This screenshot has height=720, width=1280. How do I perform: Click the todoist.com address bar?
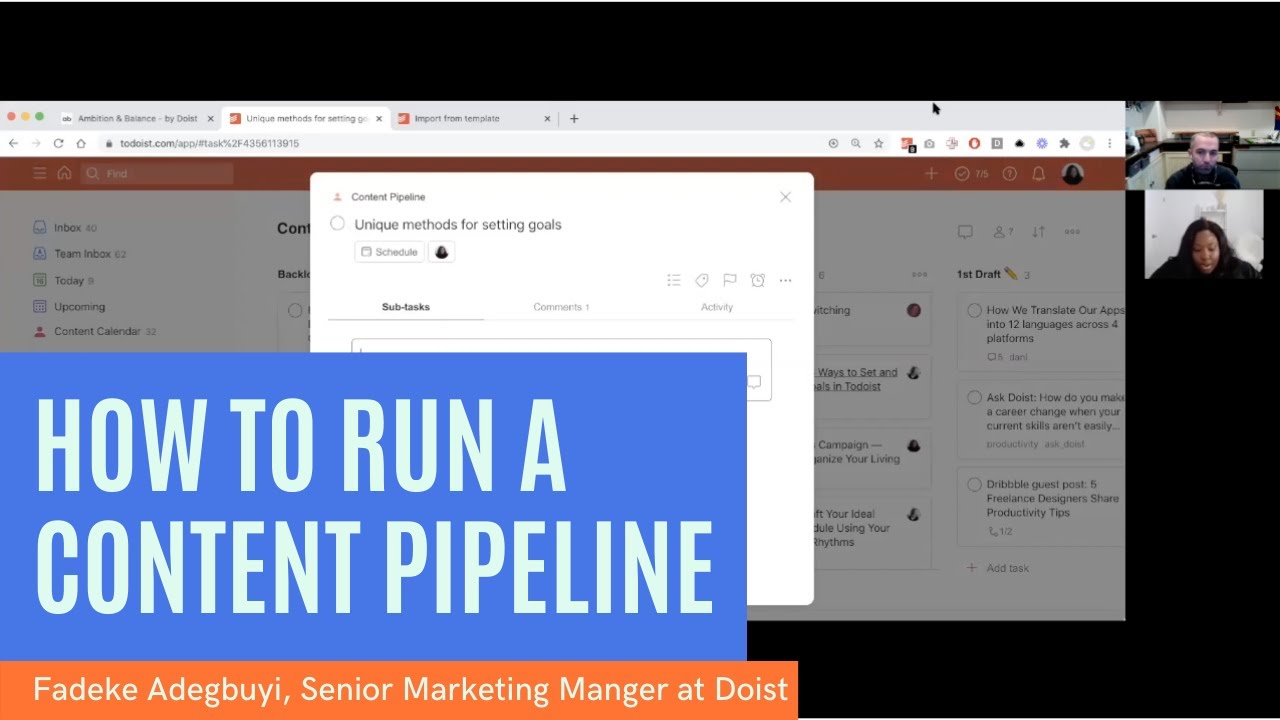pyautogui.click(x=460, y=143)
